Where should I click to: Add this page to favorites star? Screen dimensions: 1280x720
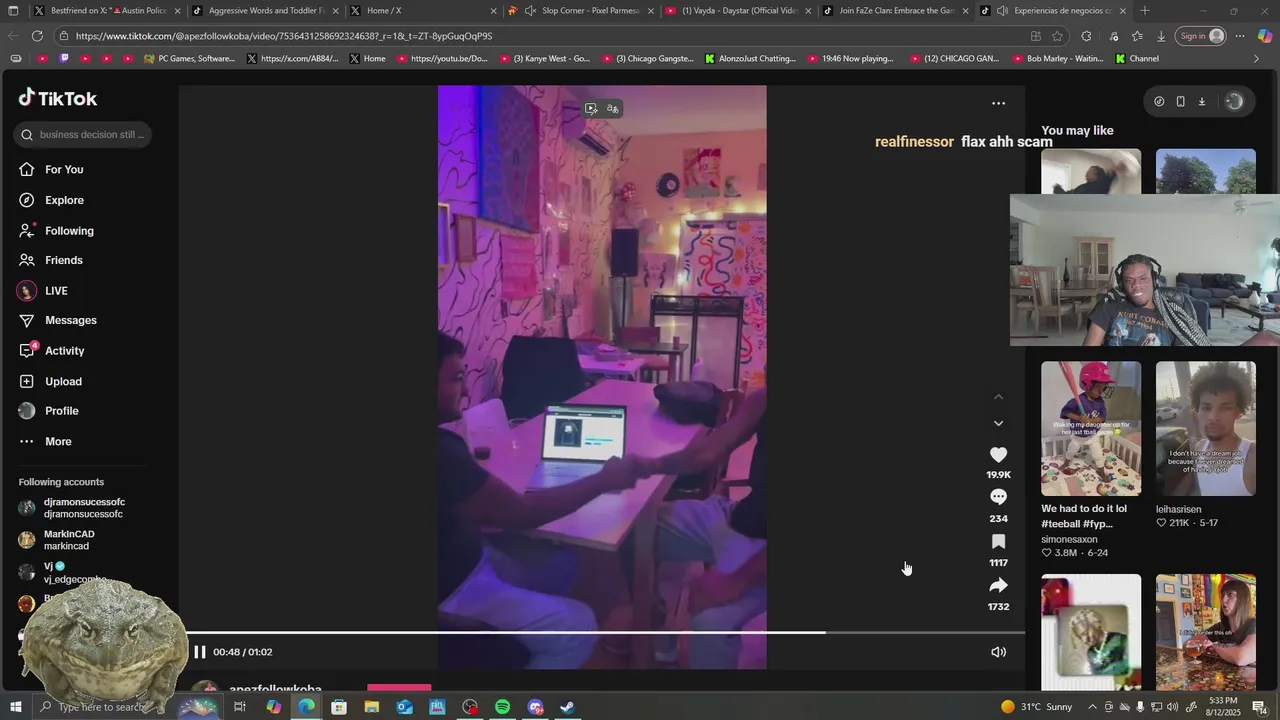click(1057, 36)
